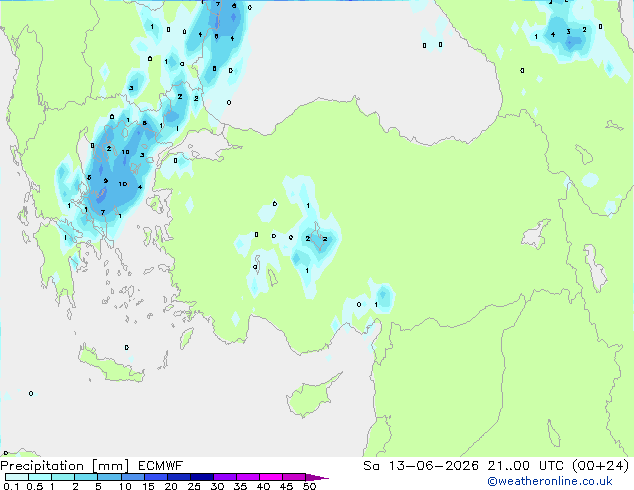The width and height of the screenshot is (634, 490).
Task: Select the 0.5 to 1 mm legend swatch
Action: (x=40, y=477)
